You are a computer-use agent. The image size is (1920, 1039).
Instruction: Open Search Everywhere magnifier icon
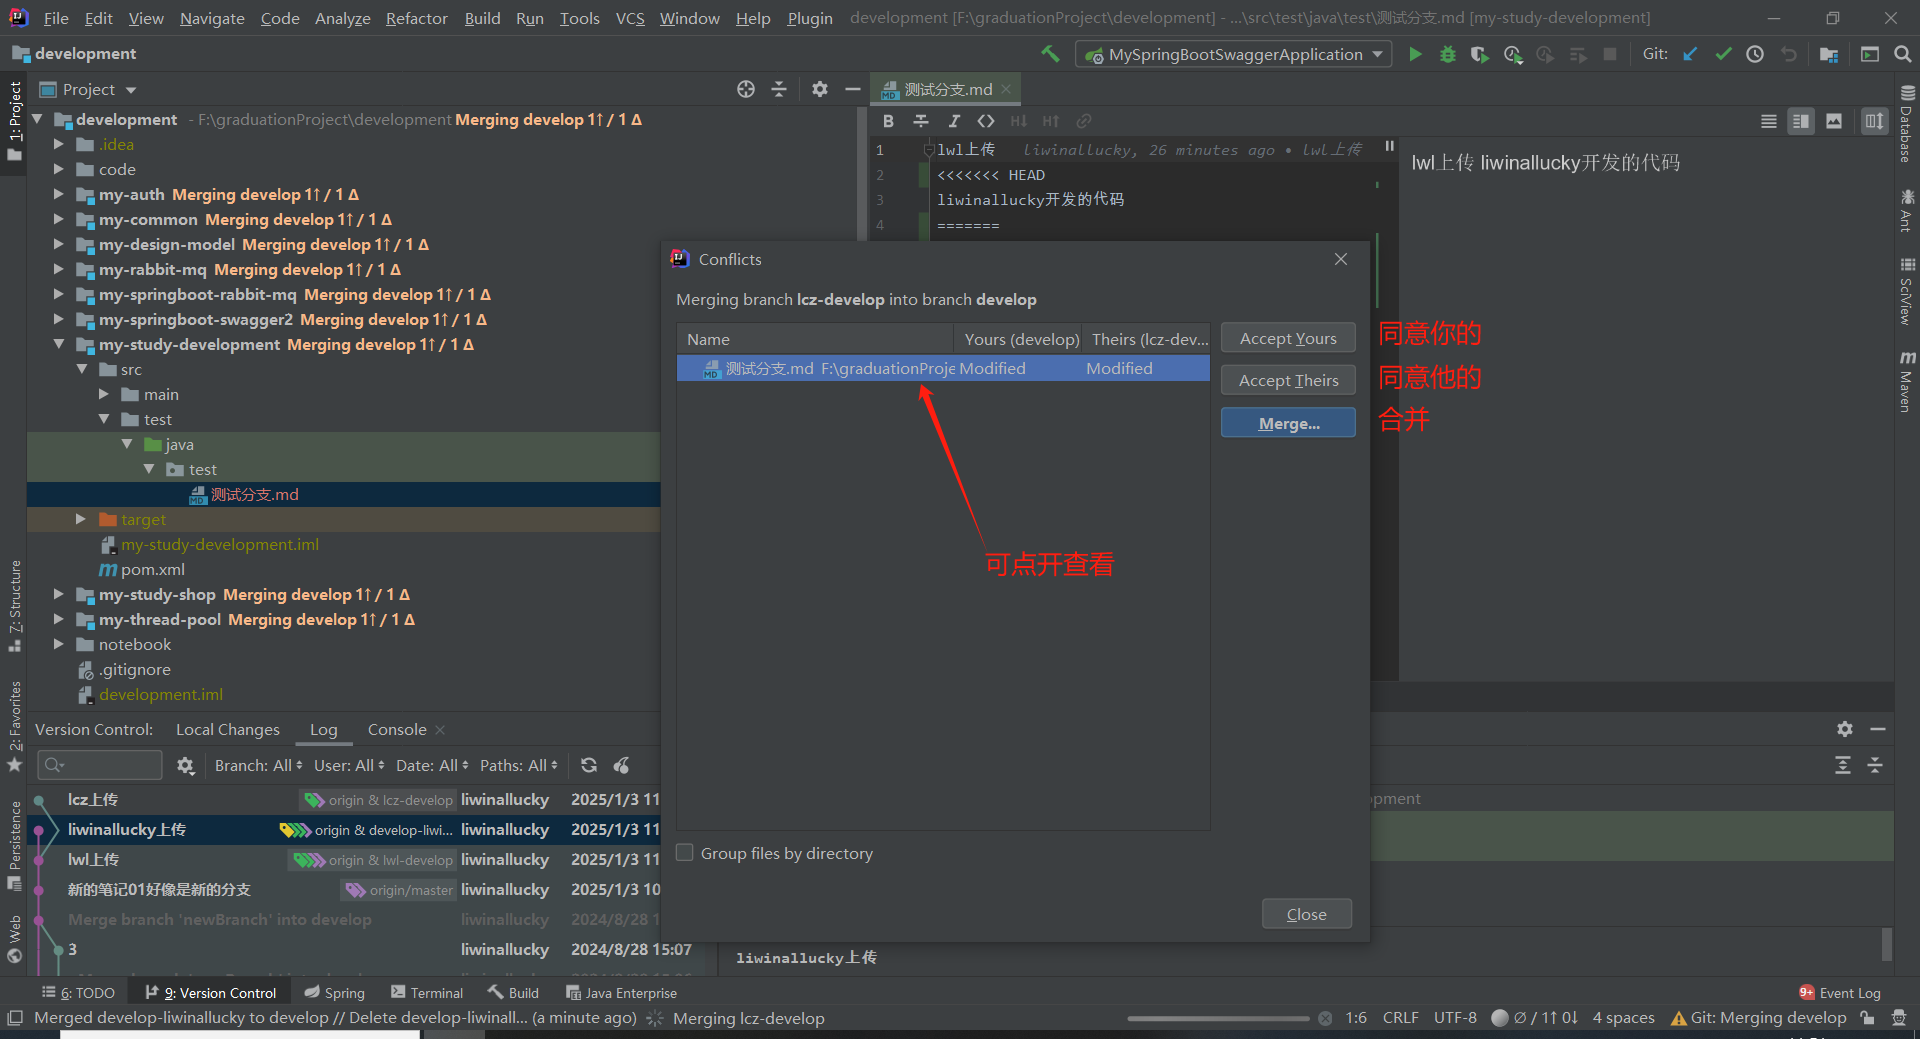pos(1902,54)
